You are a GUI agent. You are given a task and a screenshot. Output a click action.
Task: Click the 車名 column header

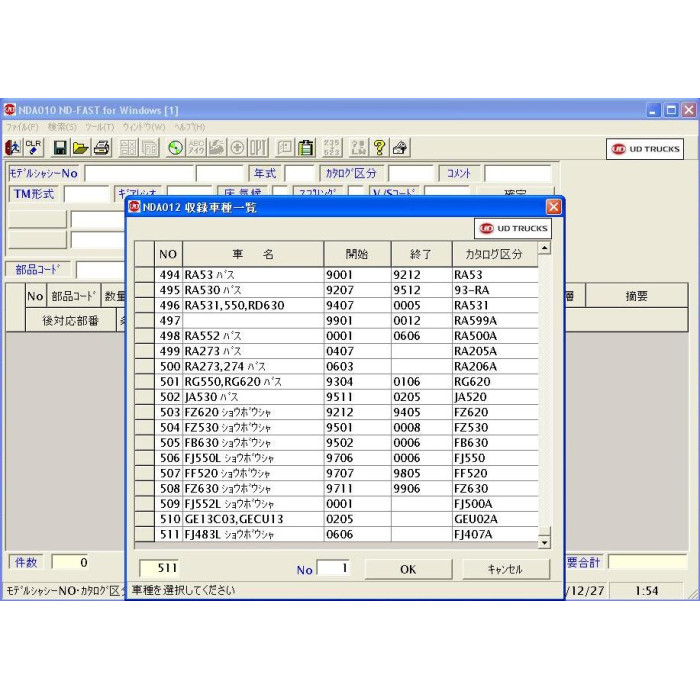click(x=253, y=254)
